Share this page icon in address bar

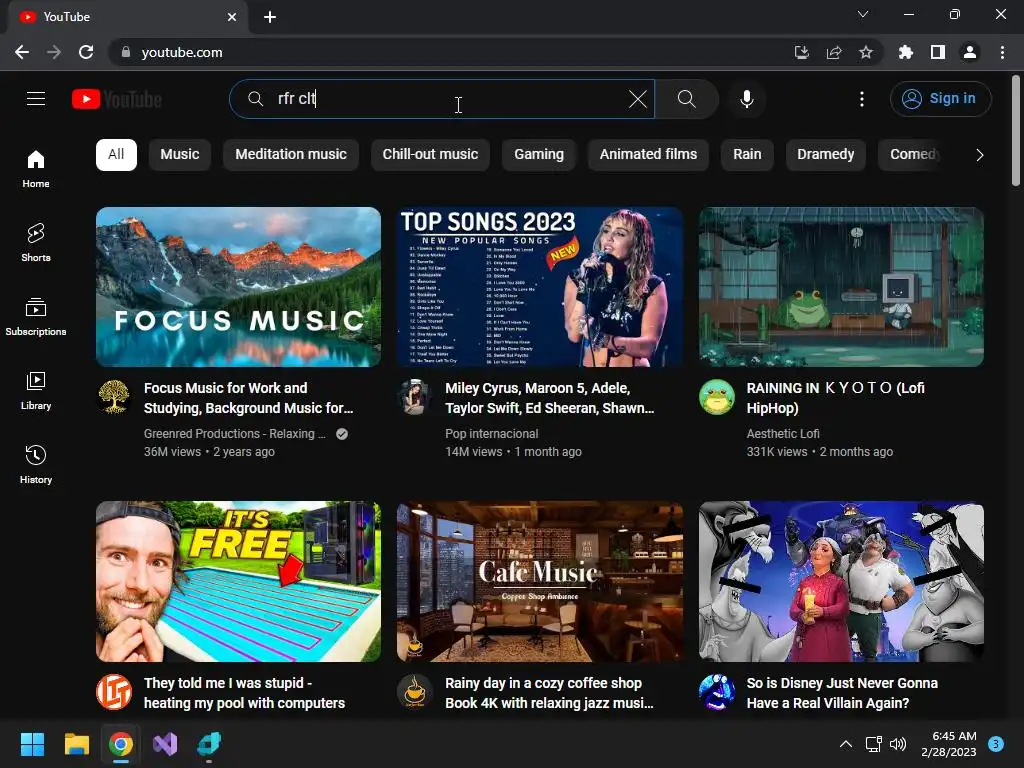834,52
